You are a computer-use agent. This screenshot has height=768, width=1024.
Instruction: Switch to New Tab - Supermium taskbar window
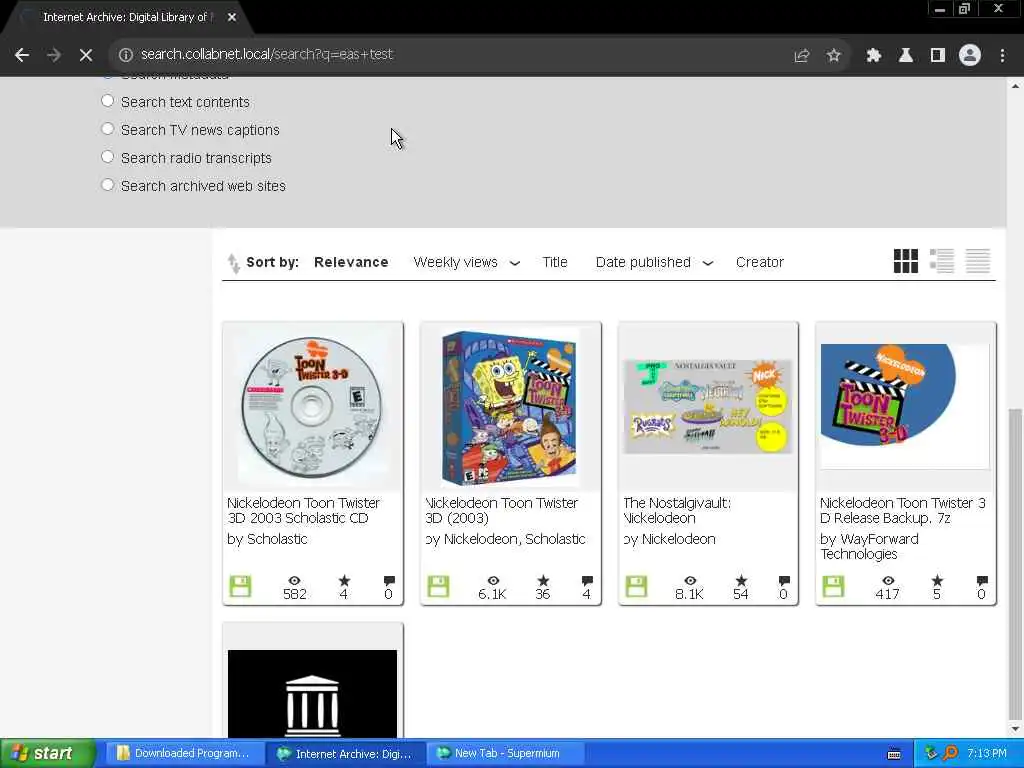[506, 753]
